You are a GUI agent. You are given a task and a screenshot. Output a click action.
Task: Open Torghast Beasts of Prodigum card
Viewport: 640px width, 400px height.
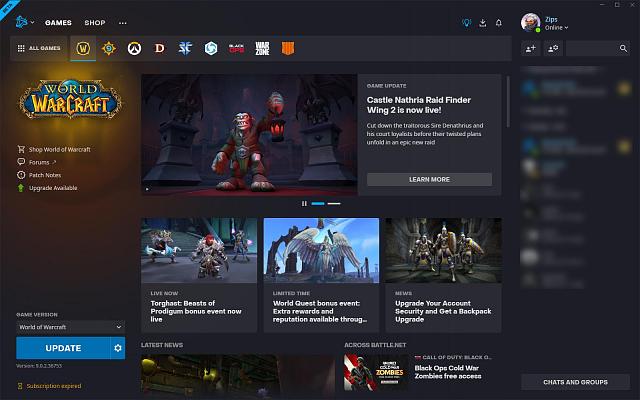(199, 275)
